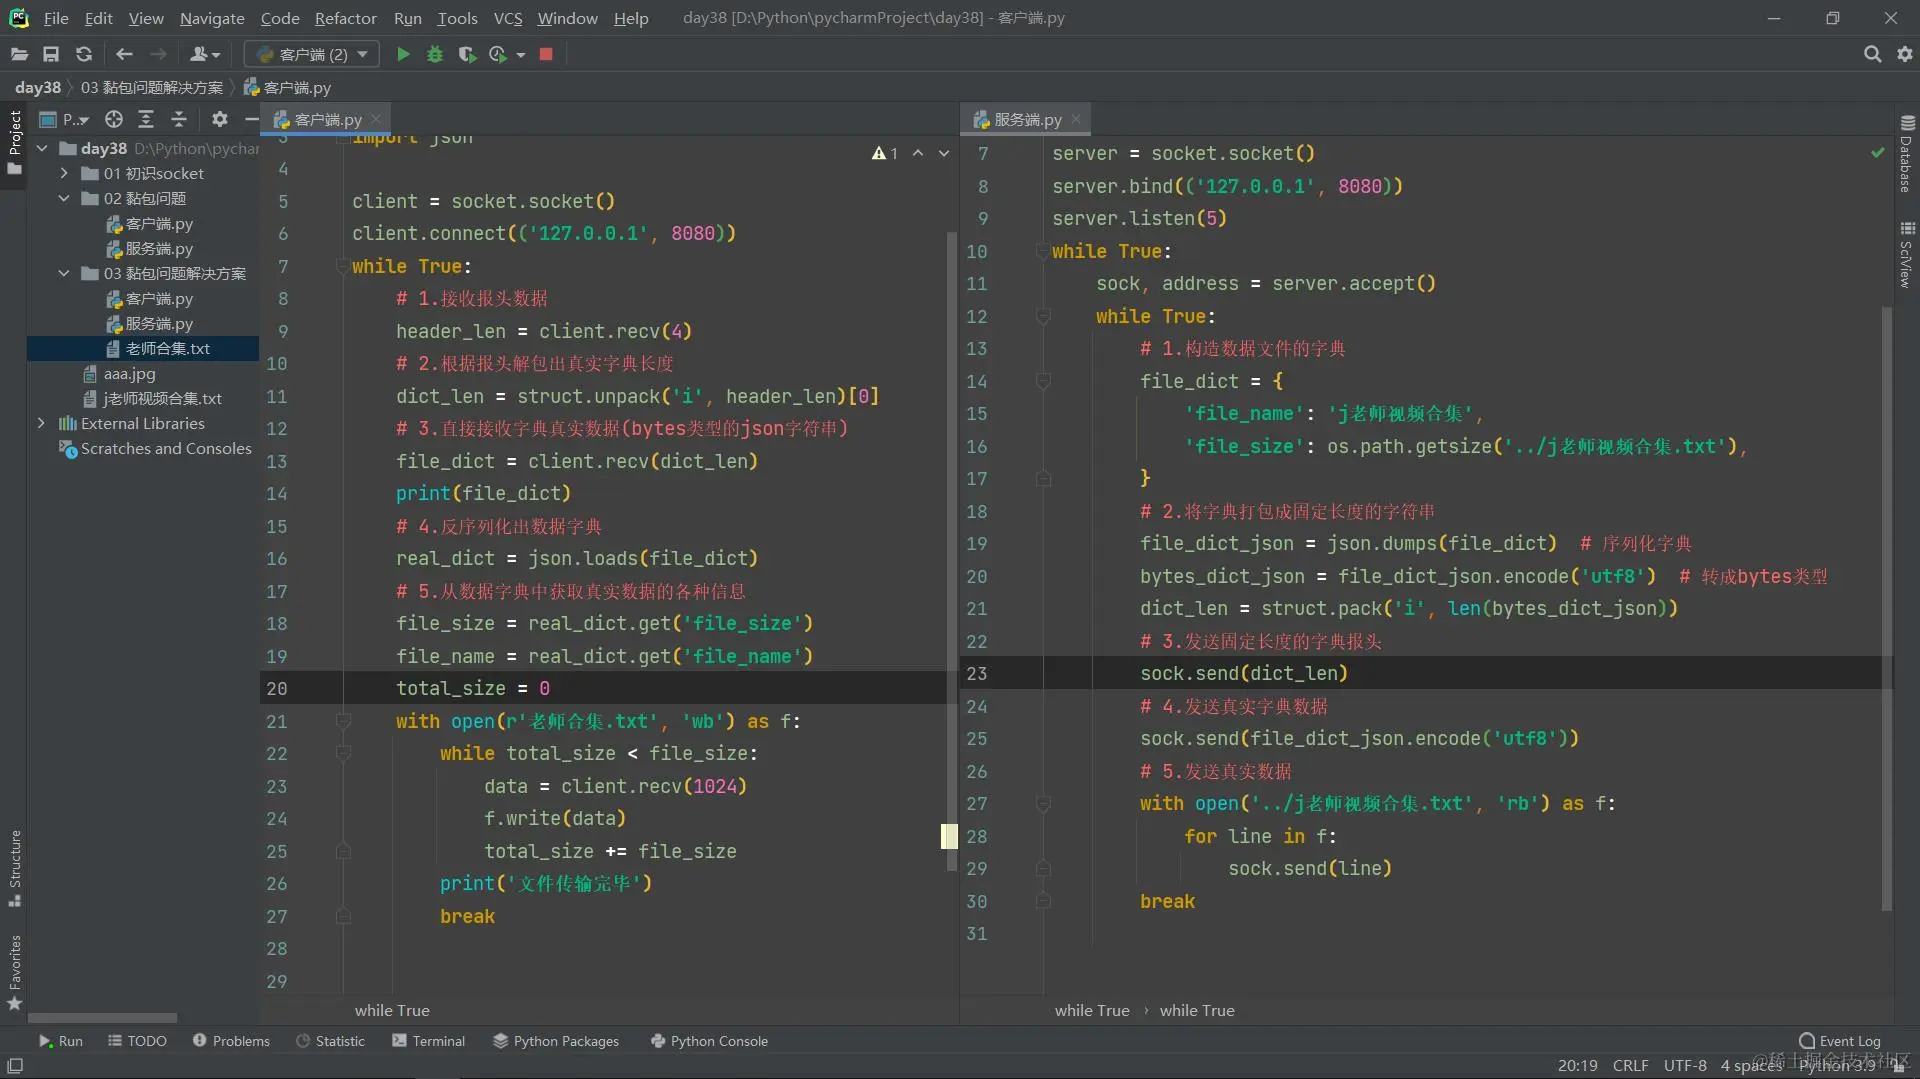Start debugging with the bug icon

(x=435, y=54)
